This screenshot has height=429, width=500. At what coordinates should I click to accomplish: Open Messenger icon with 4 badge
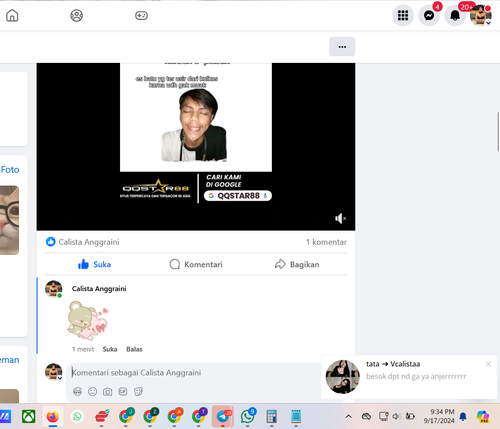pyautogui.click(x=429, y=15)
